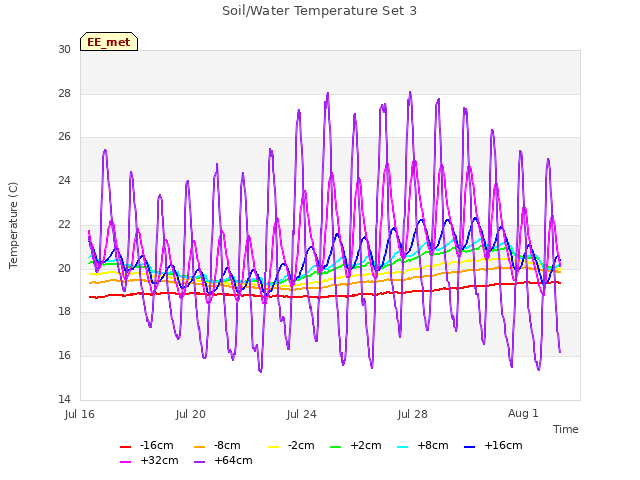
Task: Click the 28 y-axis tick label
Action: 64,93
